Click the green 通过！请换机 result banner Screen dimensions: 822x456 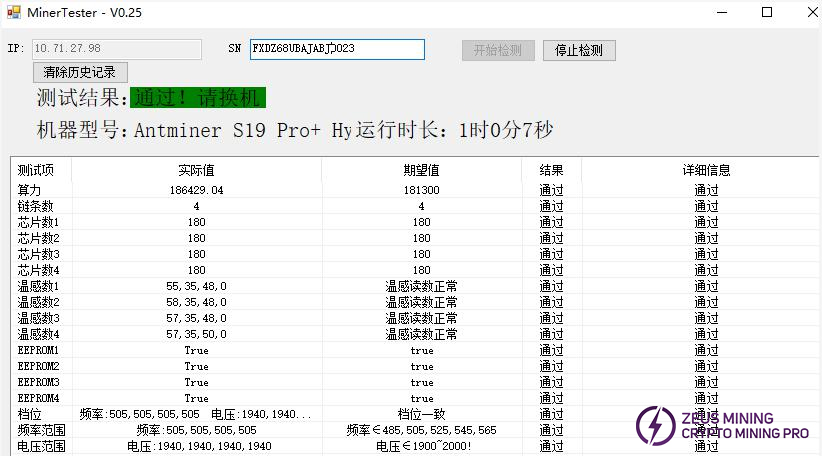(198, 97)
